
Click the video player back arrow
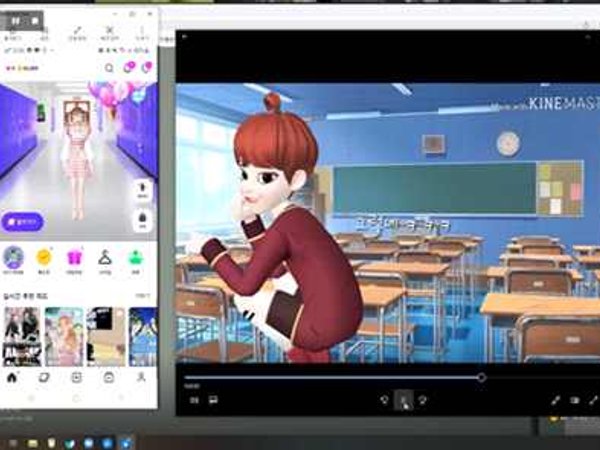(x=185, y=37)
